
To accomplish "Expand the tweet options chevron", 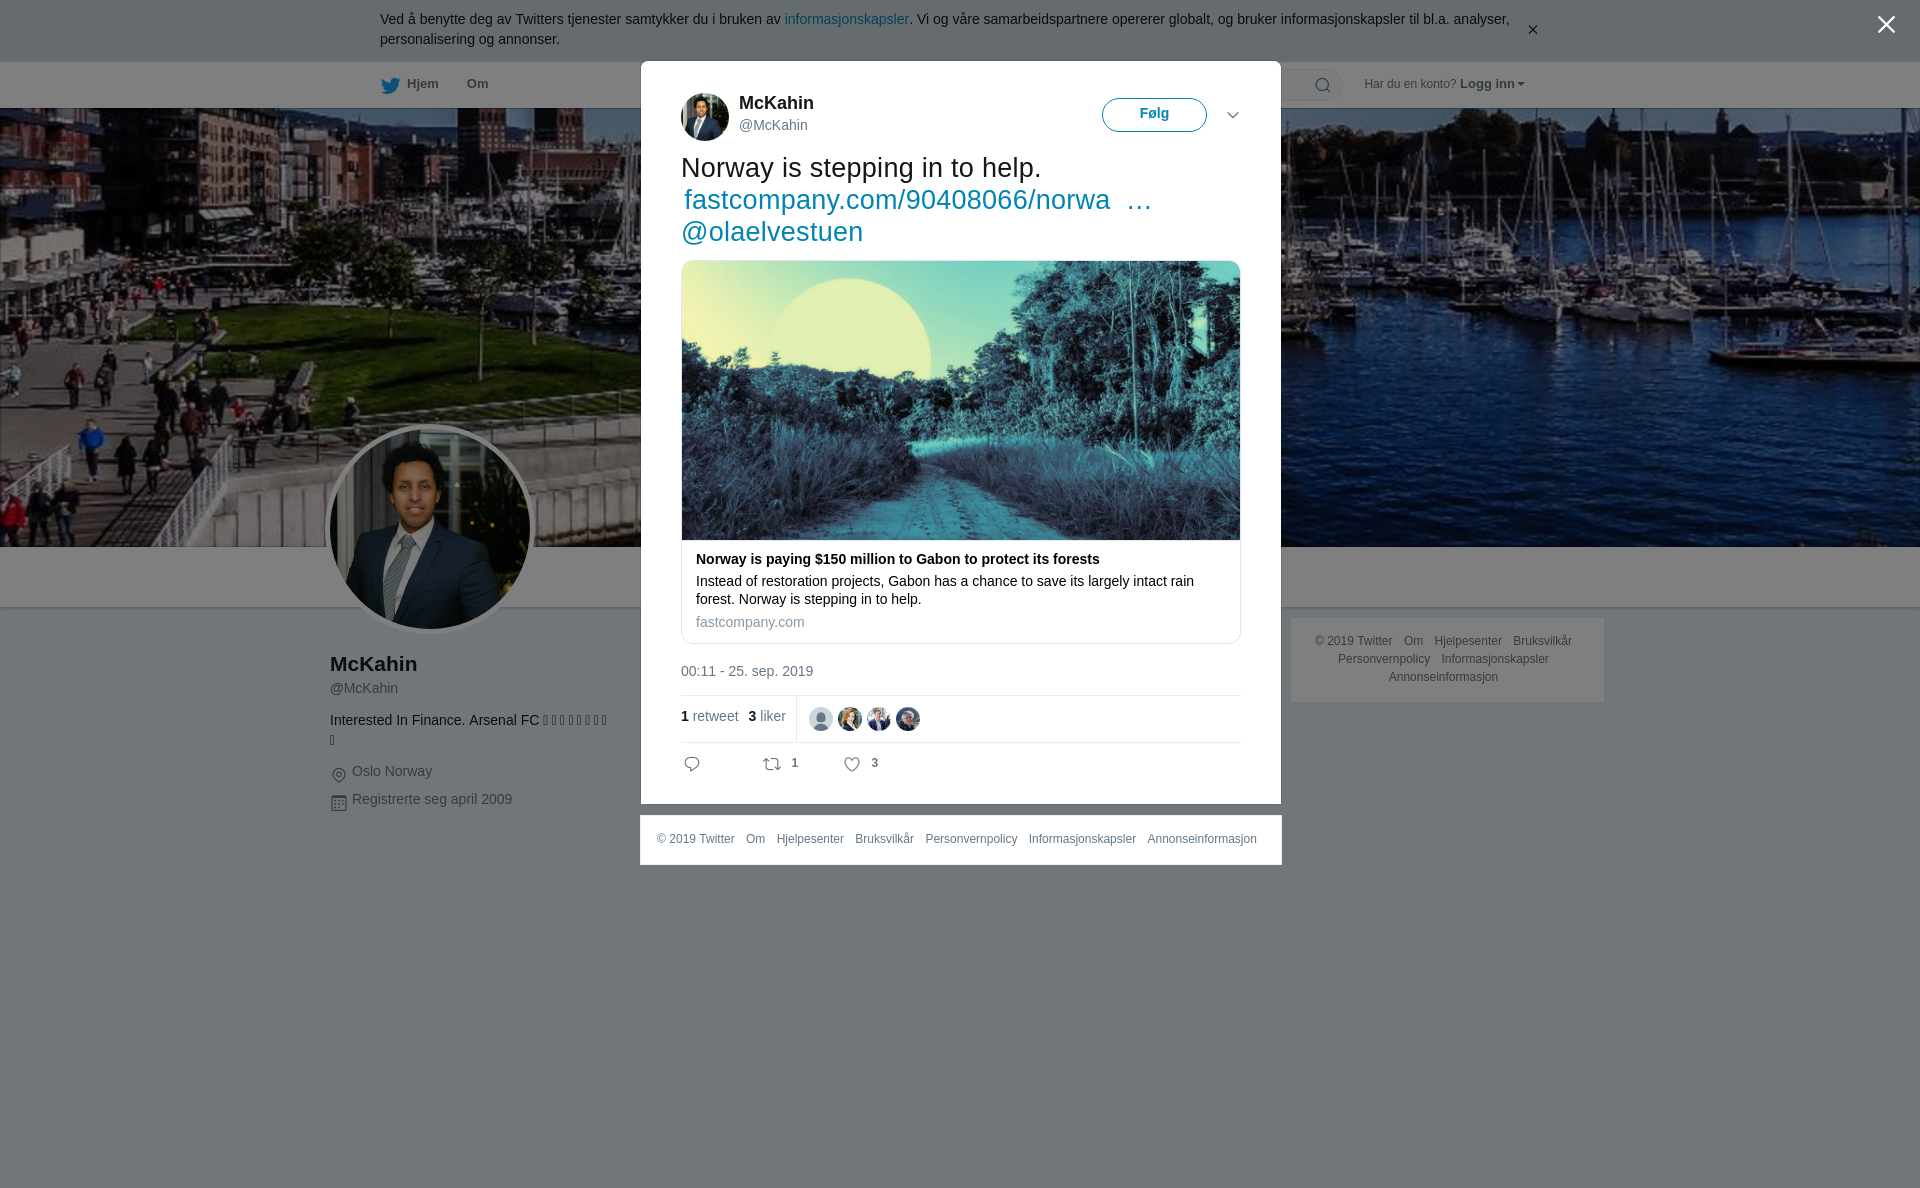I will (1233, 116).
